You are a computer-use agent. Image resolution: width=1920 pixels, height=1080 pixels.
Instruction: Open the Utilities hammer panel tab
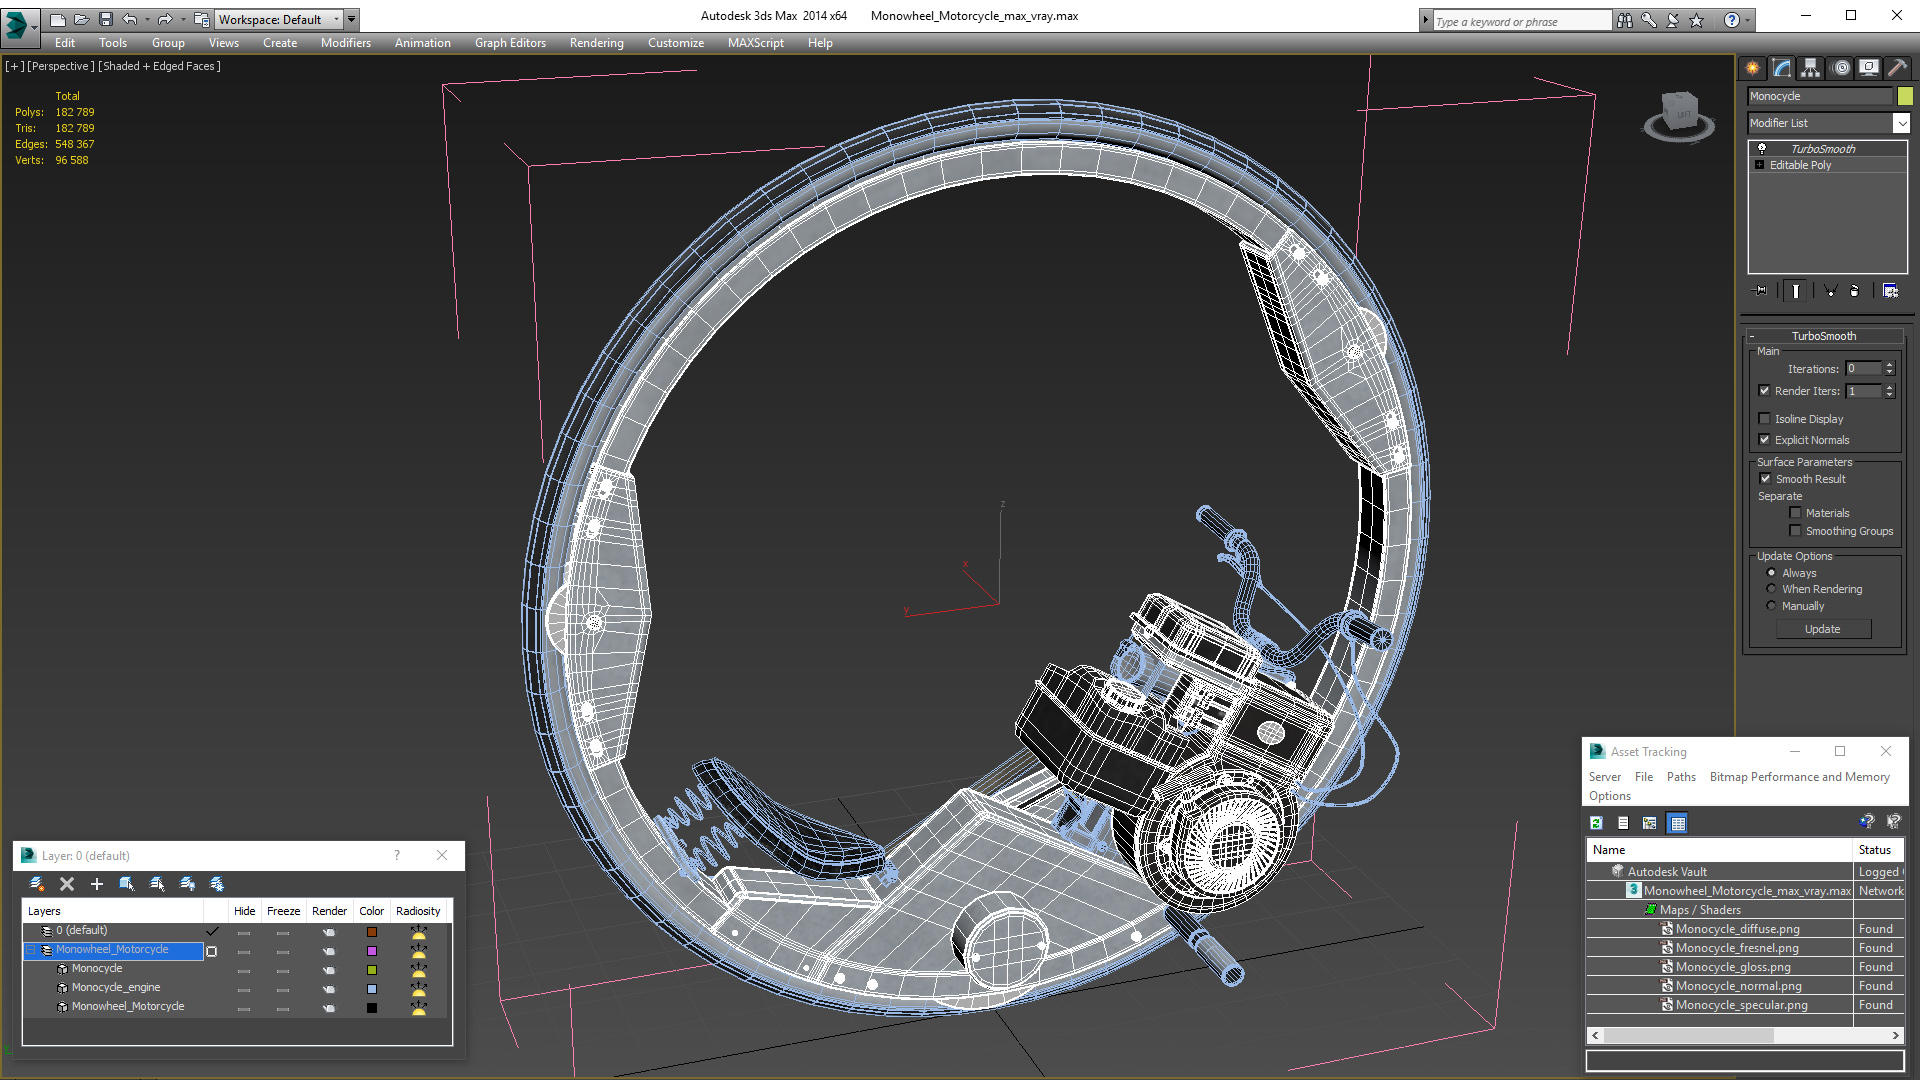[x=1896, y=68]
